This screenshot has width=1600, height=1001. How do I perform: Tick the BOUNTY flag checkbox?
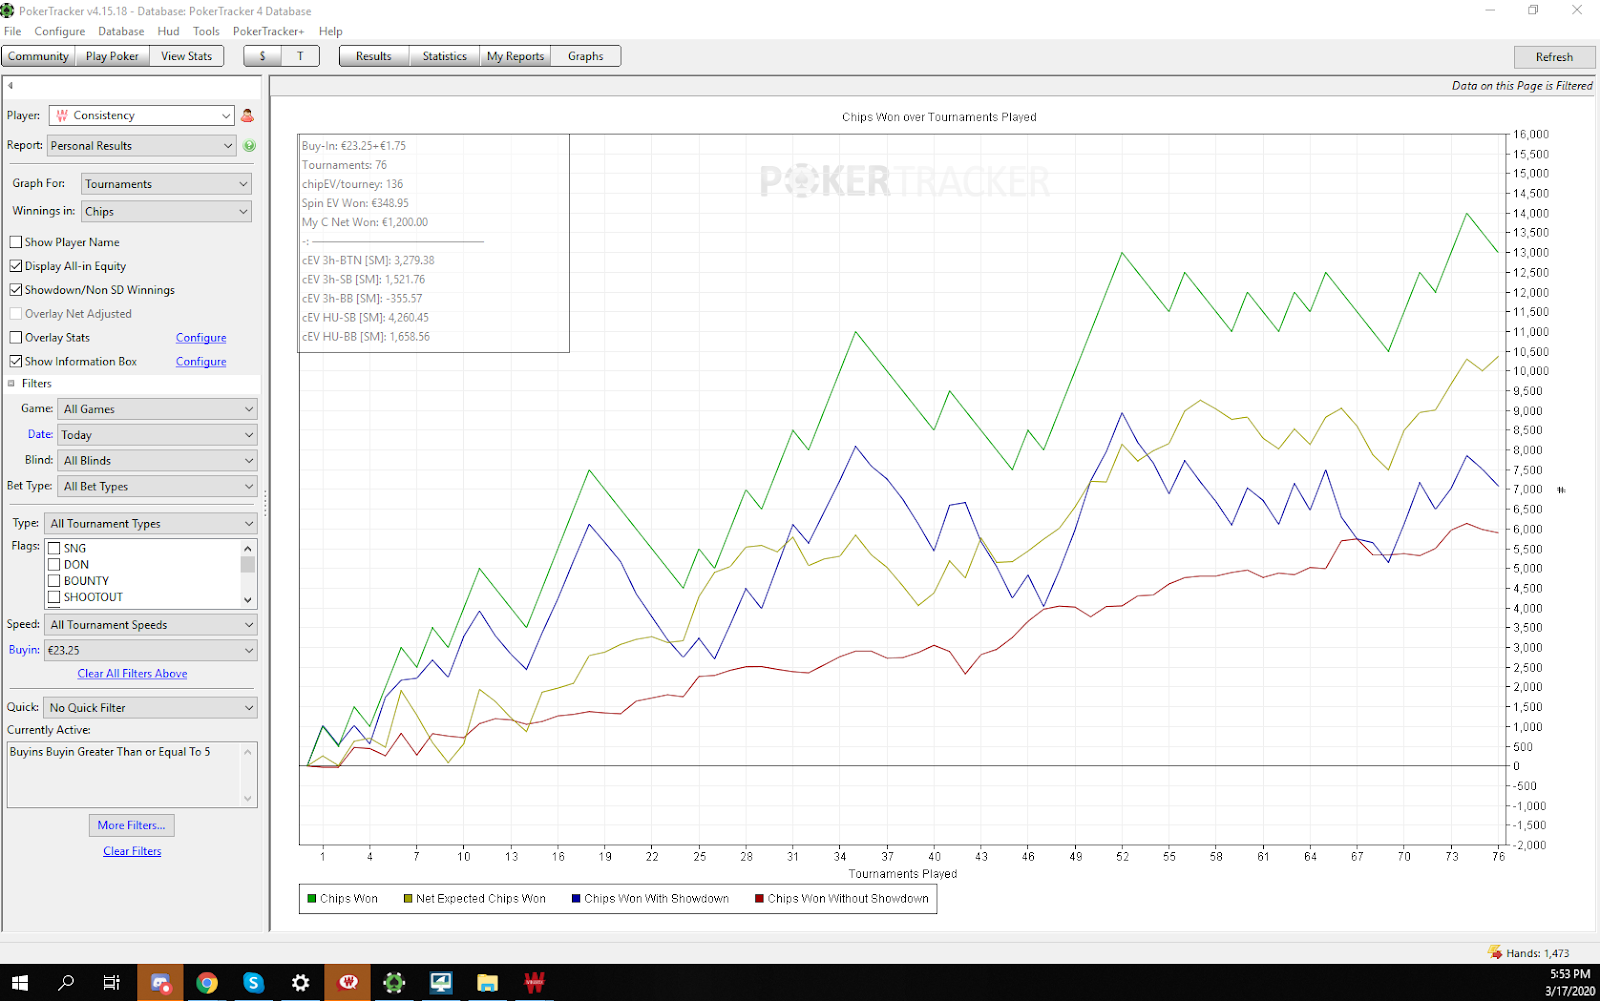54,581
